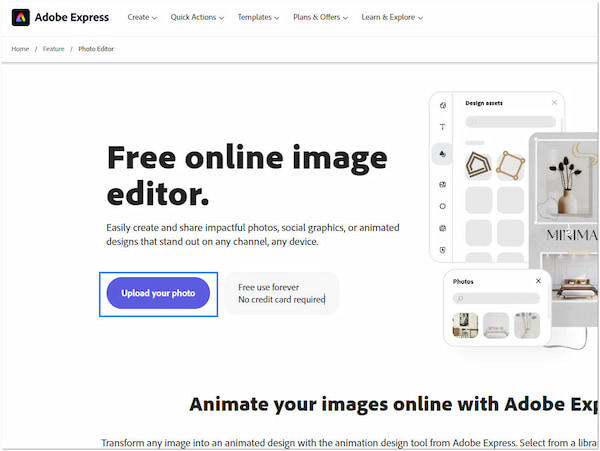The image size is (600, 451).
Task: Select the circle icon in sidebar
Action: tap(443, 206)
